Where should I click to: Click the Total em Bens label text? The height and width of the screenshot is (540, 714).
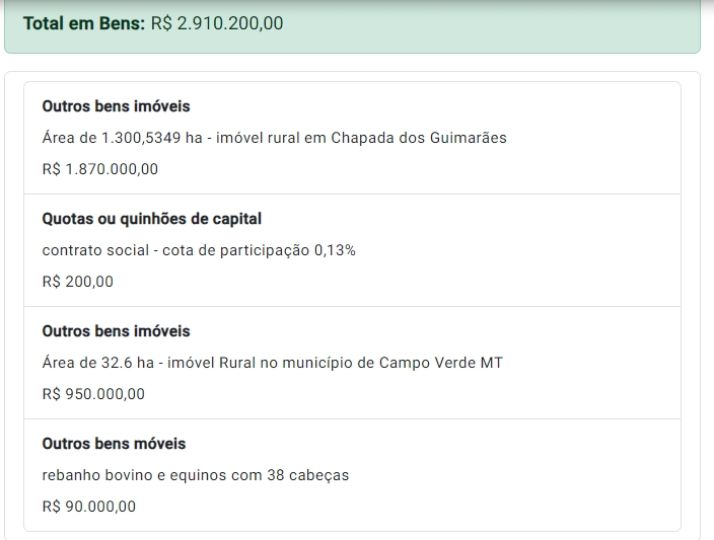pyautogui.click(x=84, y=23)
